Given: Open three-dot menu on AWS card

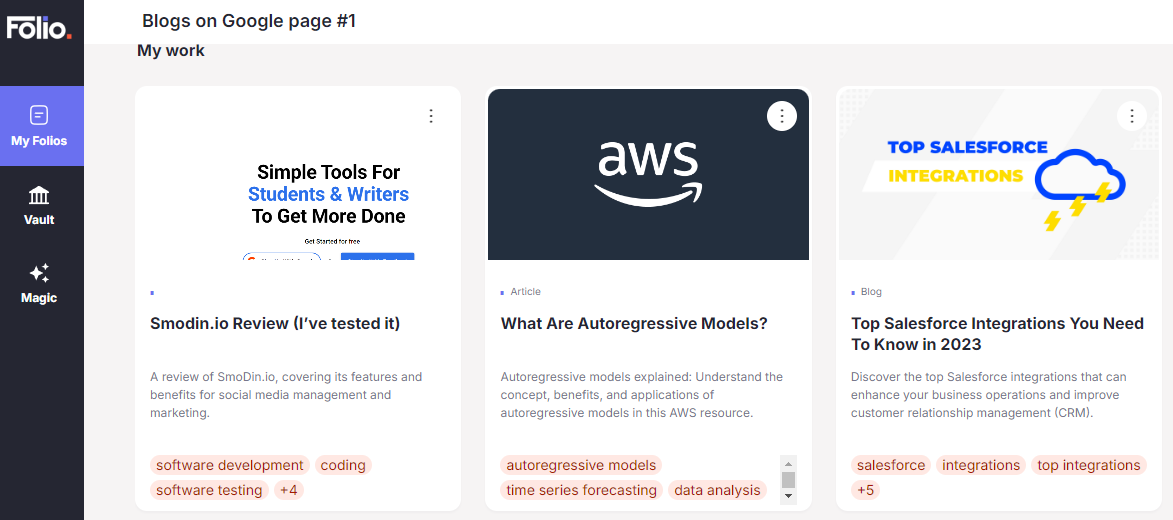Looking at the screenshot, I should [782, 116].
